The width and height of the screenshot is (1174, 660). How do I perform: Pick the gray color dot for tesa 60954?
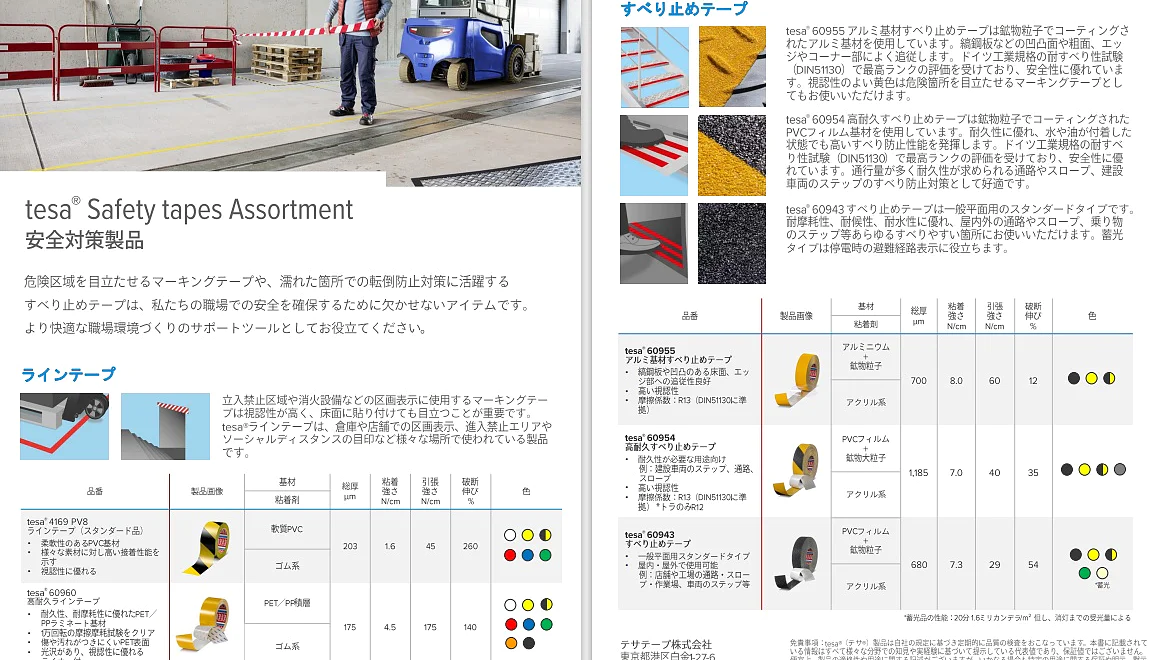[x=1120, y=470]
